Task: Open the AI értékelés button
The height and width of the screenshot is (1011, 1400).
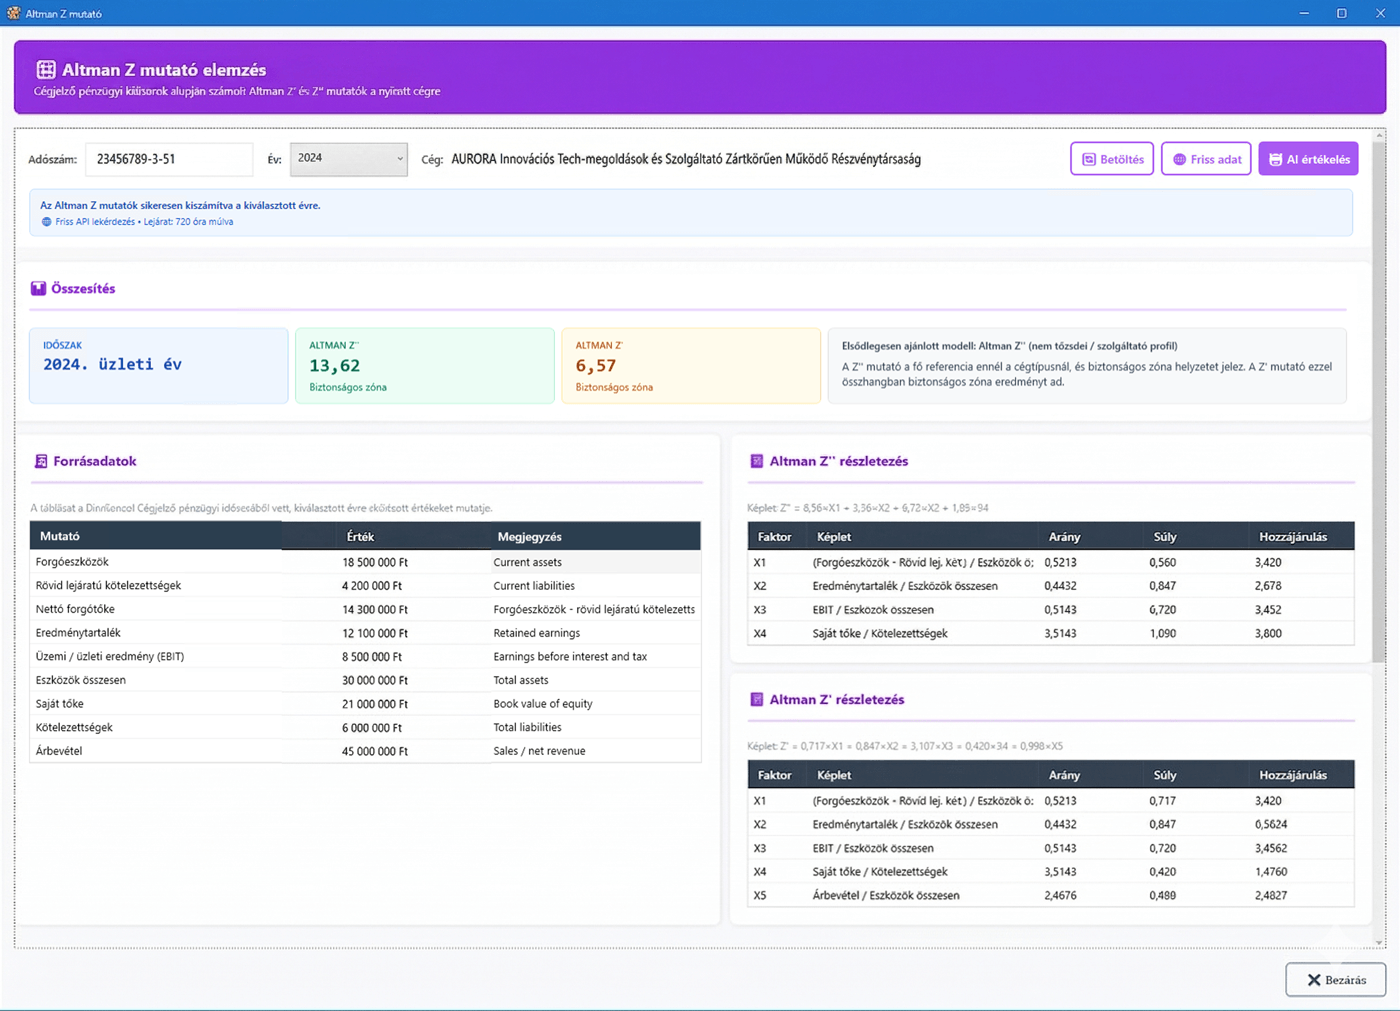Action: (1308, 159)
